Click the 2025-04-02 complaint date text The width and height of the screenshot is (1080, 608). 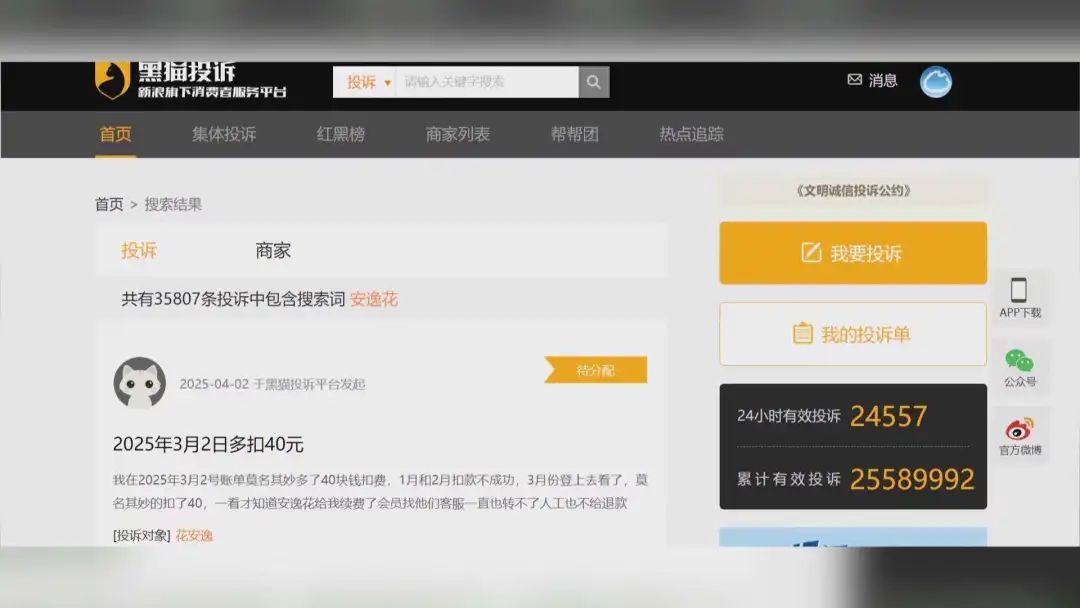click(214, 384)
